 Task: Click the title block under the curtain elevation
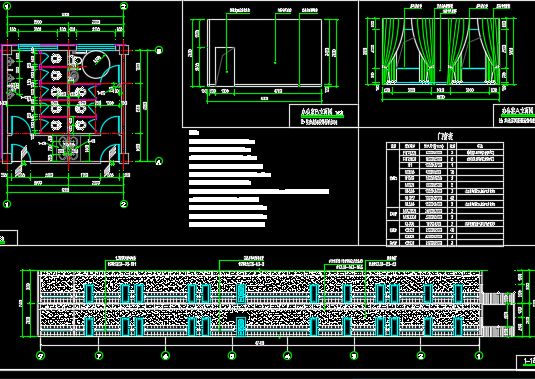coord(514,116)
